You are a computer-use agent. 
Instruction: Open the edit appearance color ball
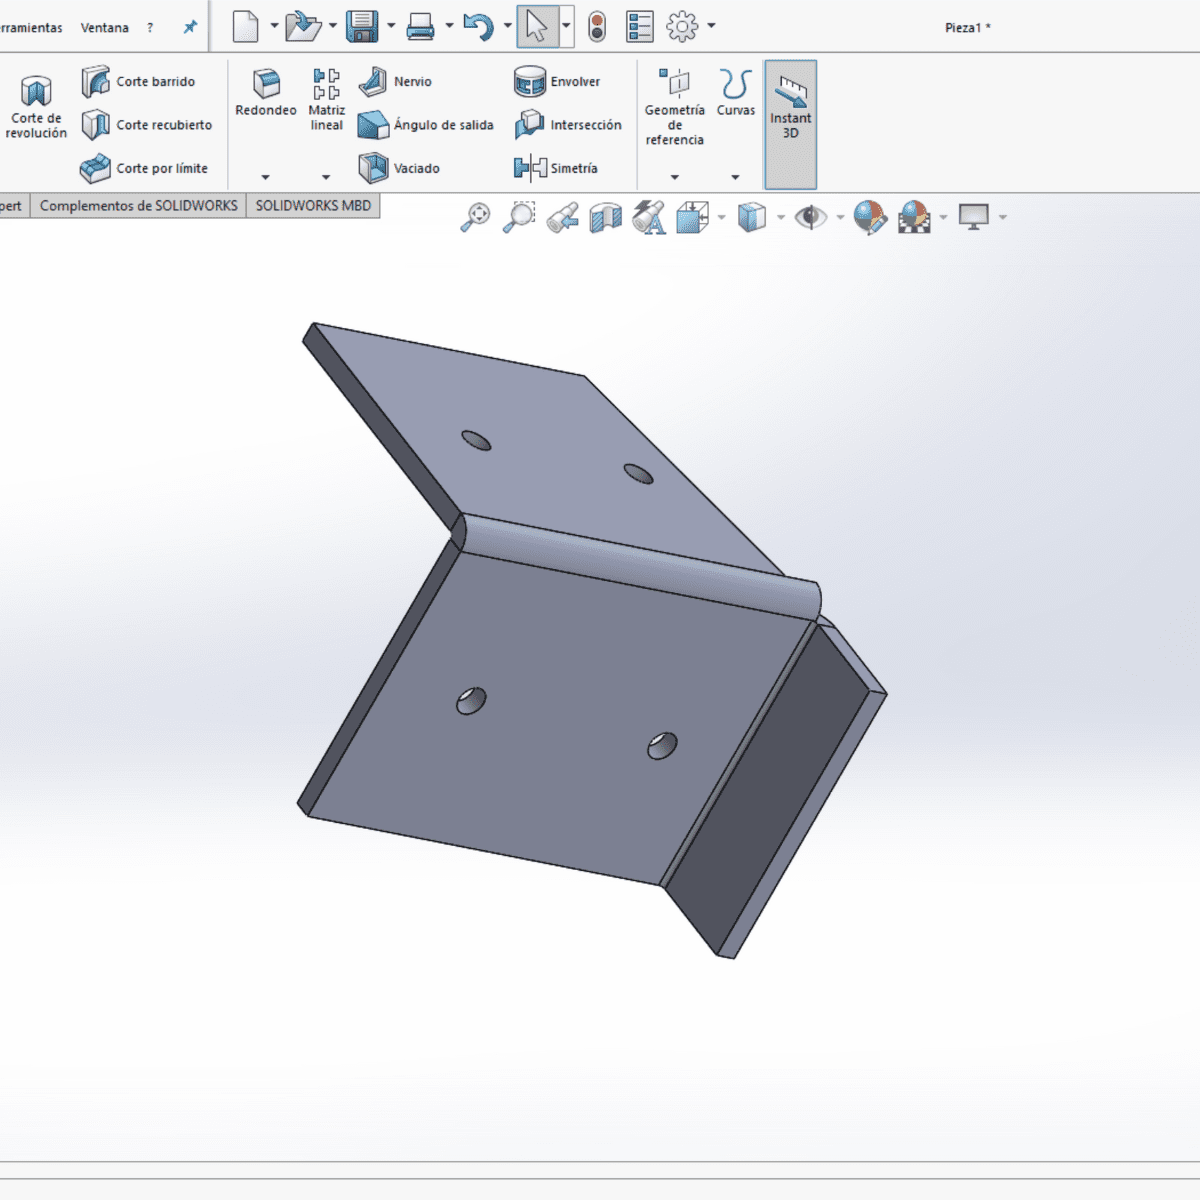(x=869, y=217)
